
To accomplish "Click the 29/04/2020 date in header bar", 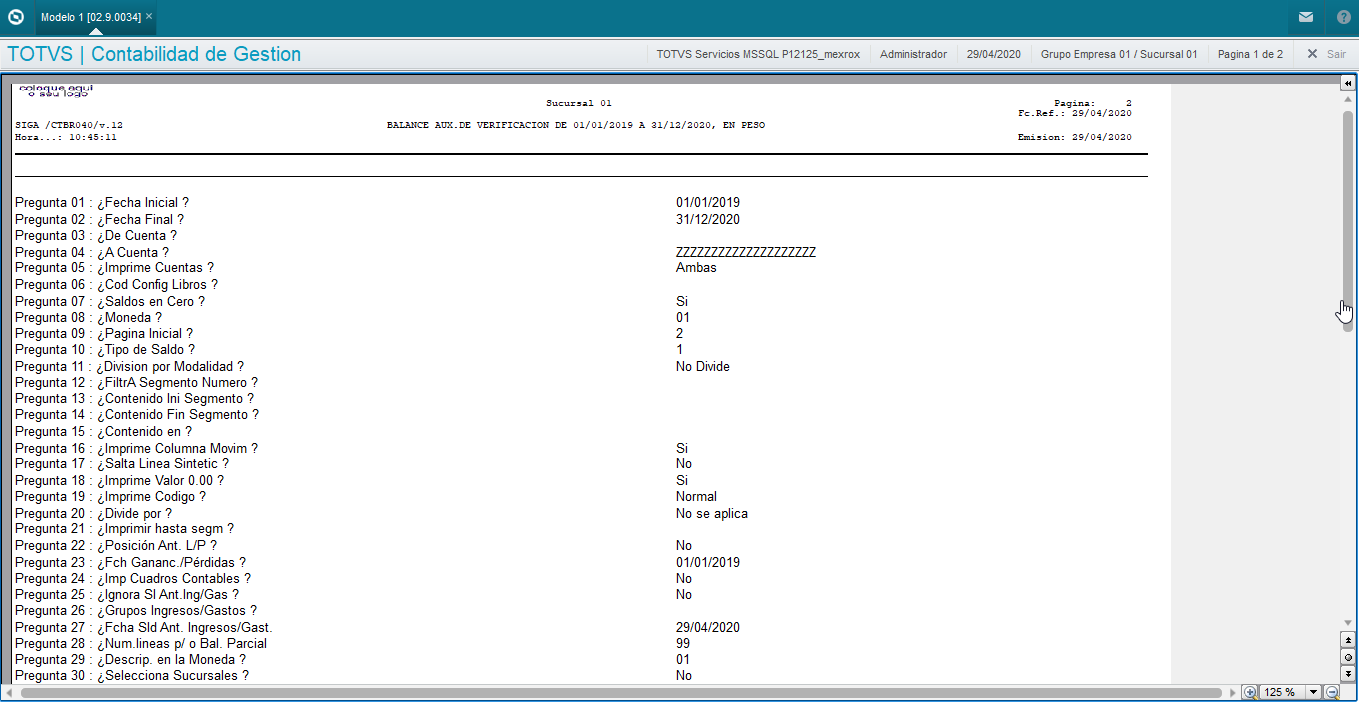I will pyautogui.click(x=994, y=54).
